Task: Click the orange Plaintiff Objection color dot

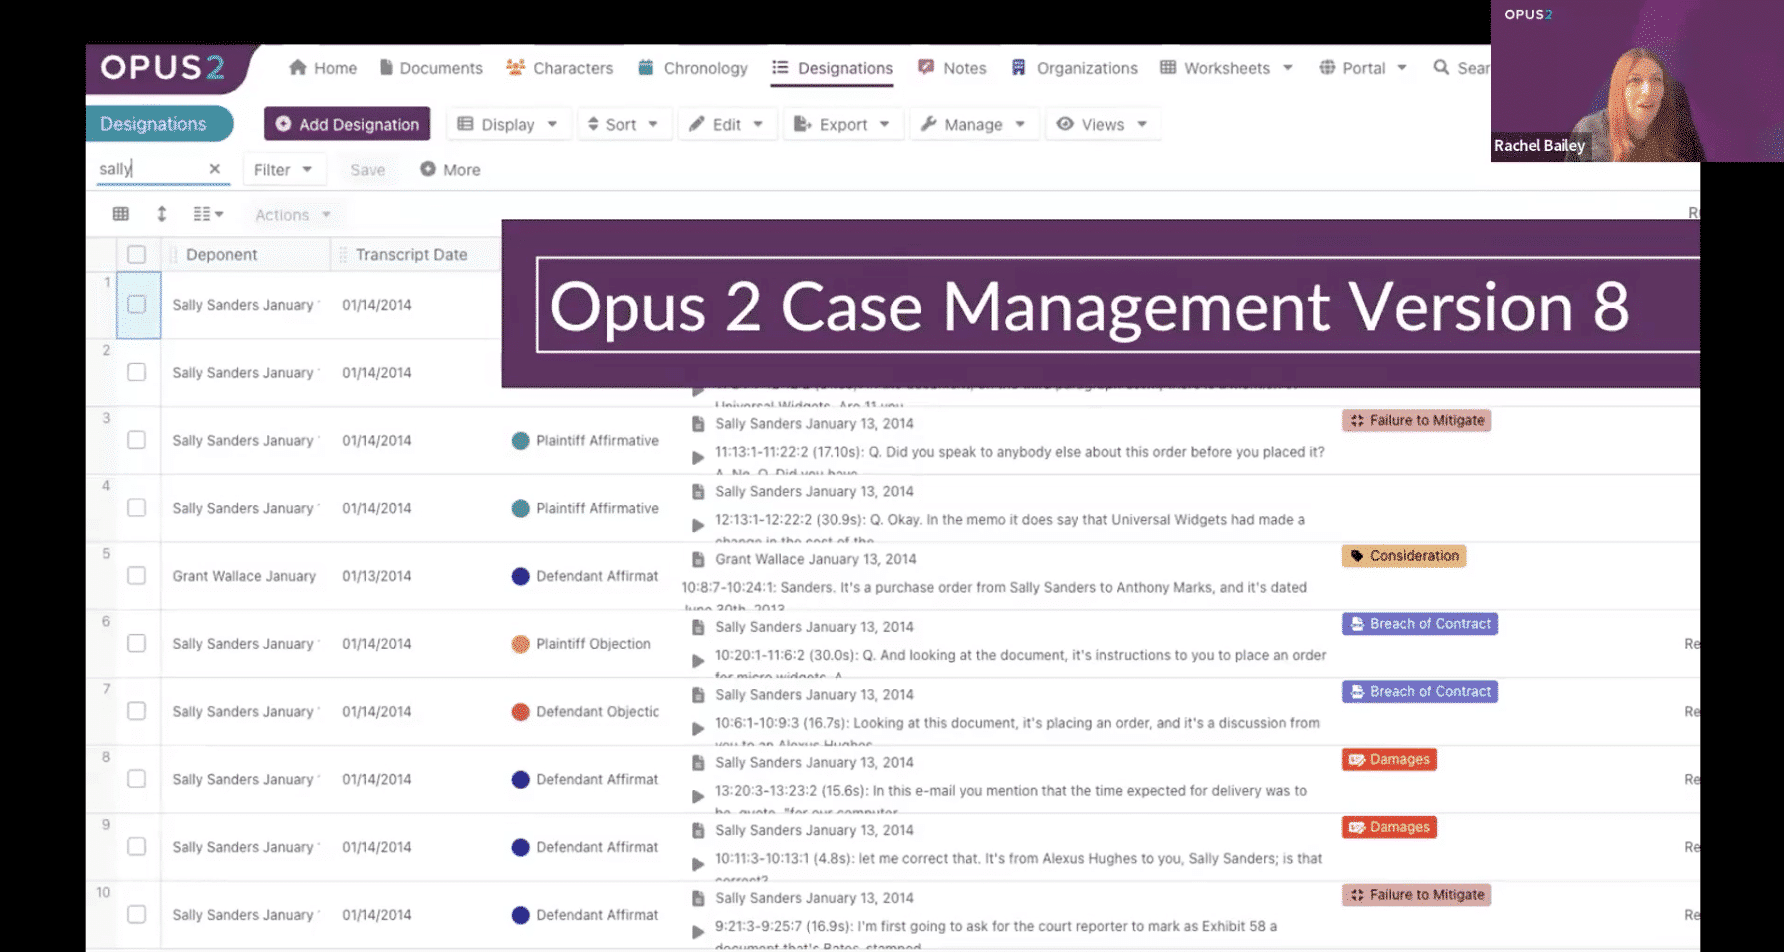Action: [520, 644]
